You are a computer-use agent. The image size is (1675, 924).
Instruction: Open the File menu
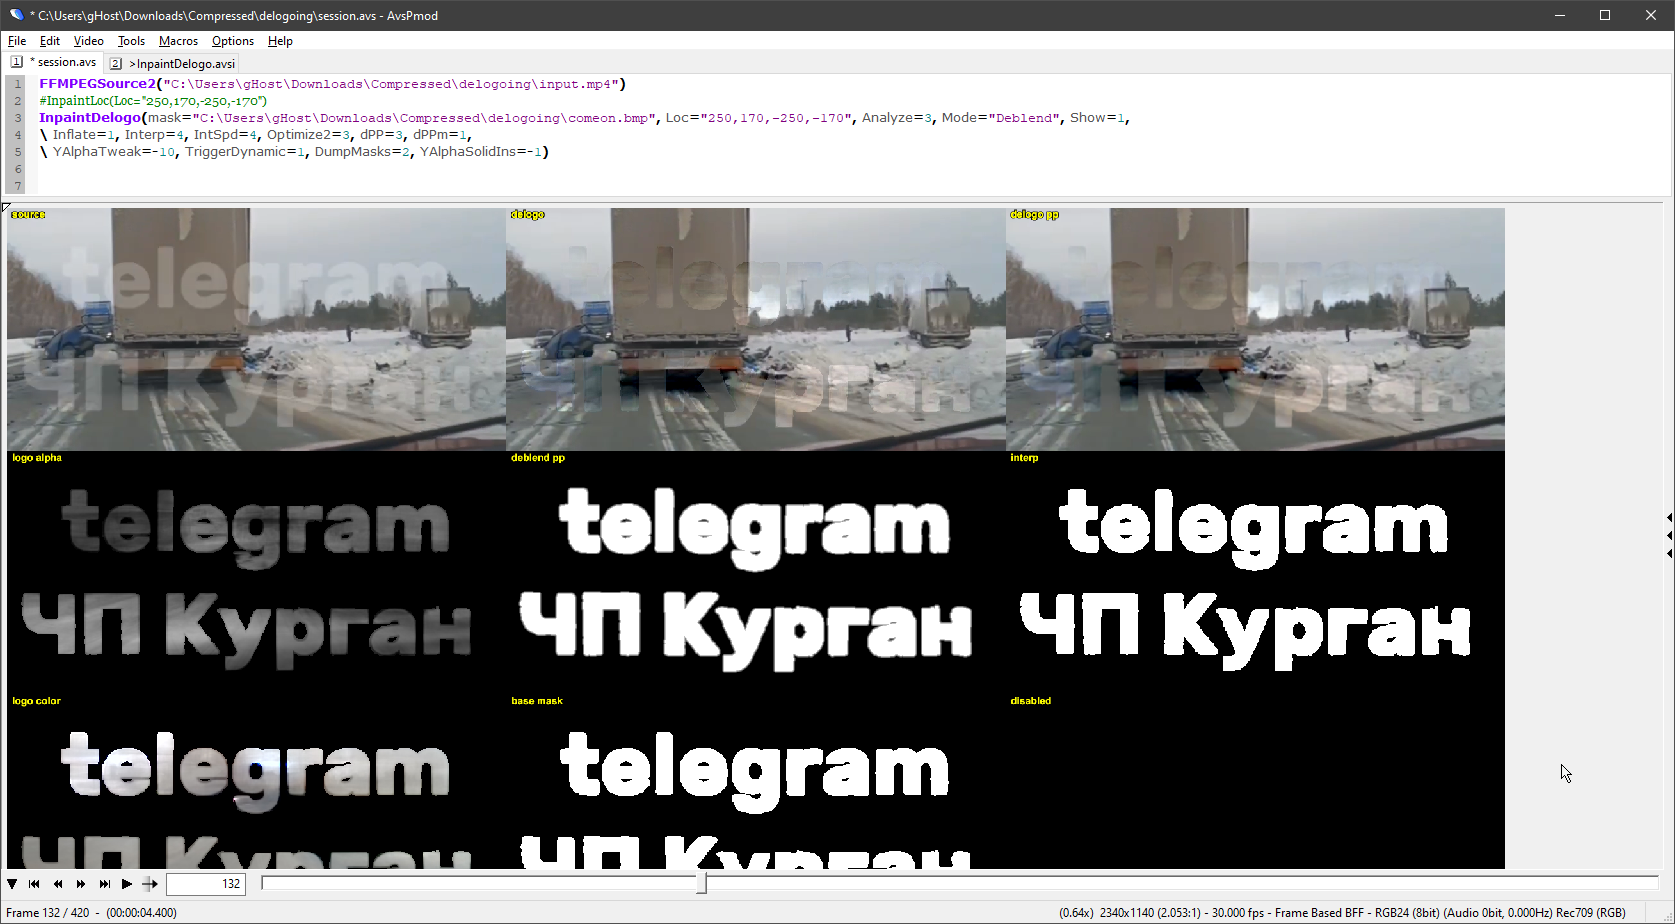(17, 41)
